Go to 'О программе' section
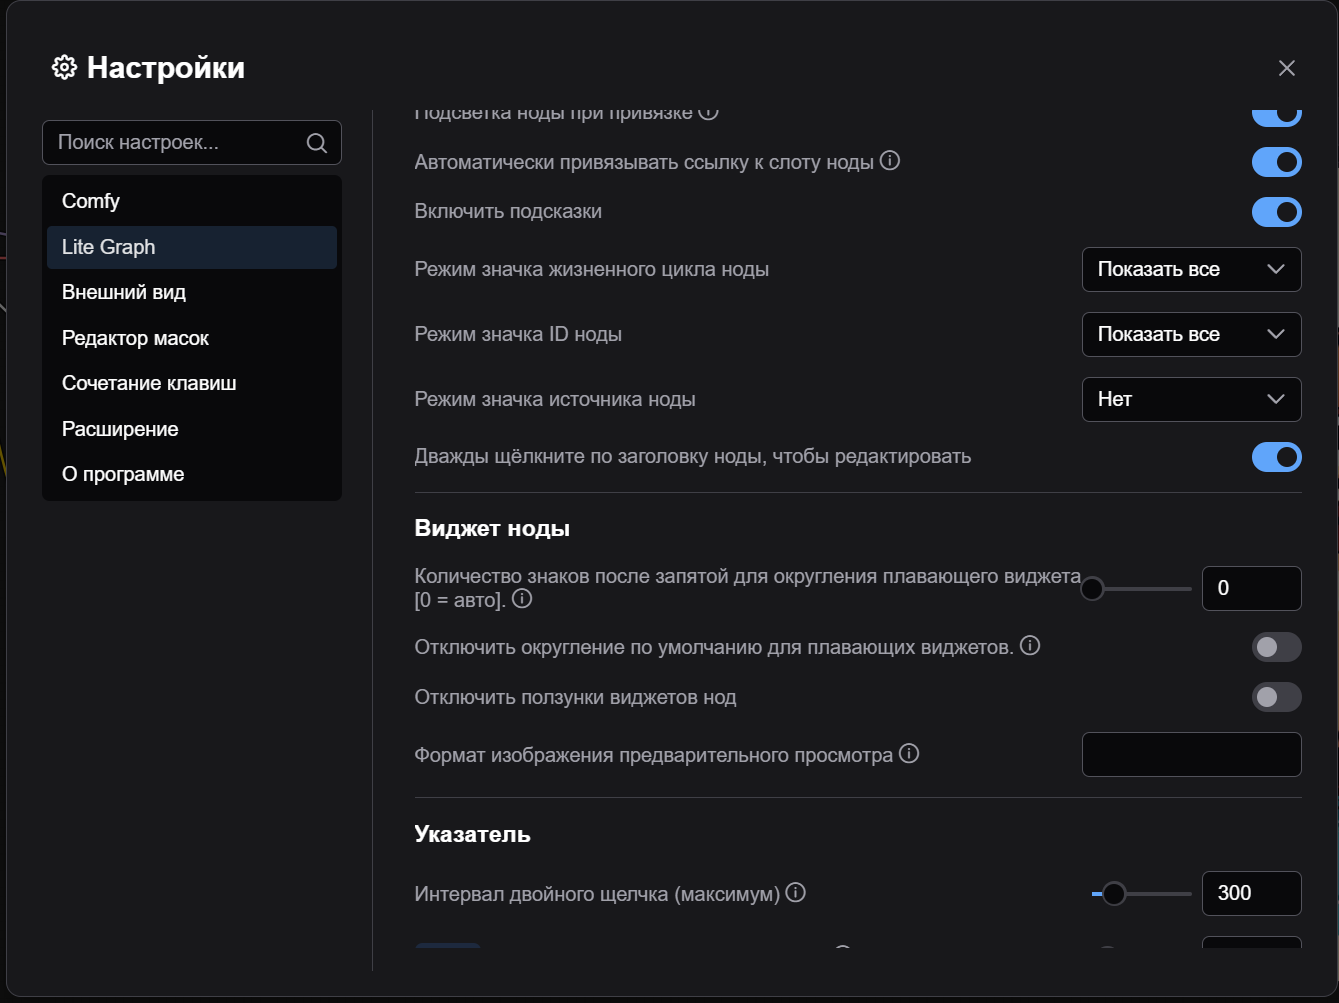1339x1003 pixels. pyautogui.click(x=123, y=474)
